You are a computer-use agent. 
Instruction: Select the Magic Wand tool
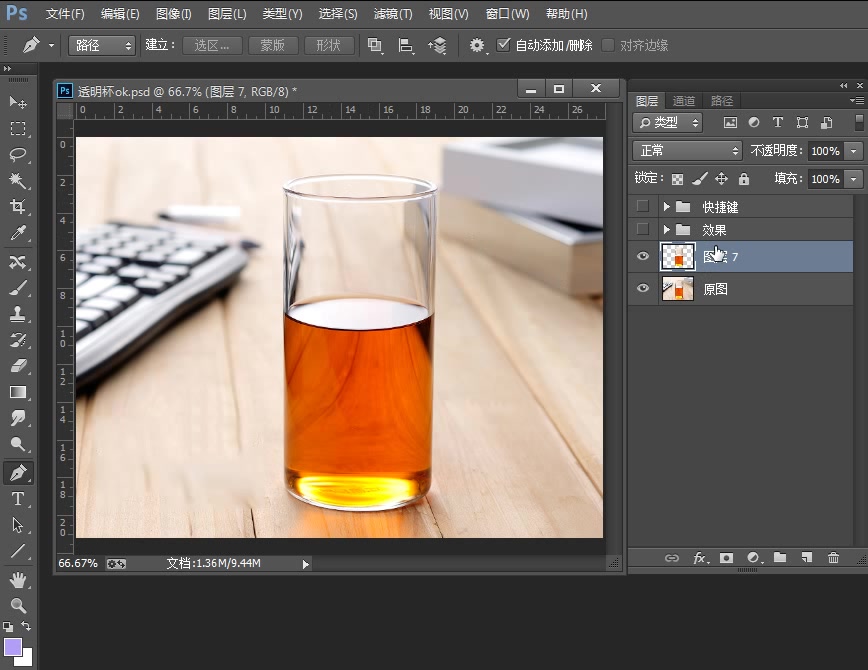coord(18,181)
